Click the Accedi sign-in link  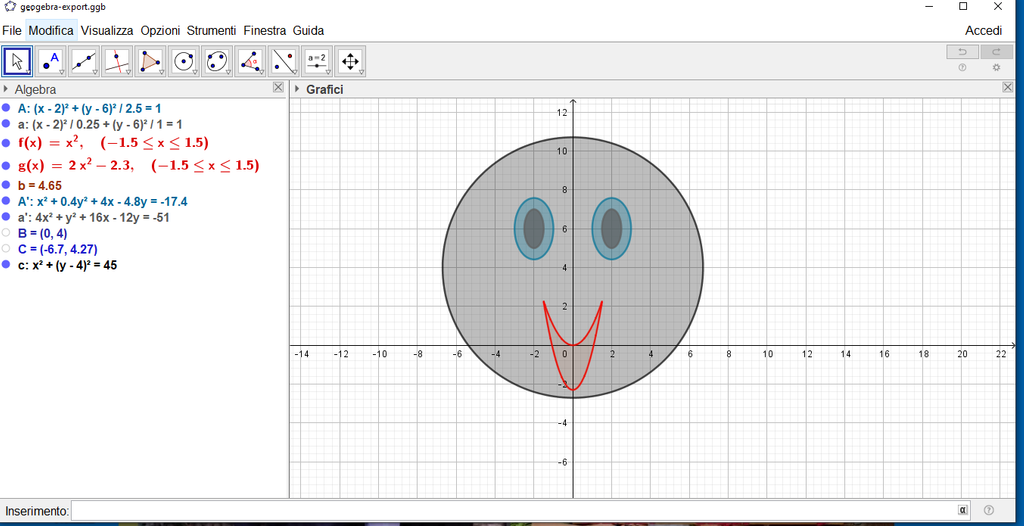pos(983,31)
